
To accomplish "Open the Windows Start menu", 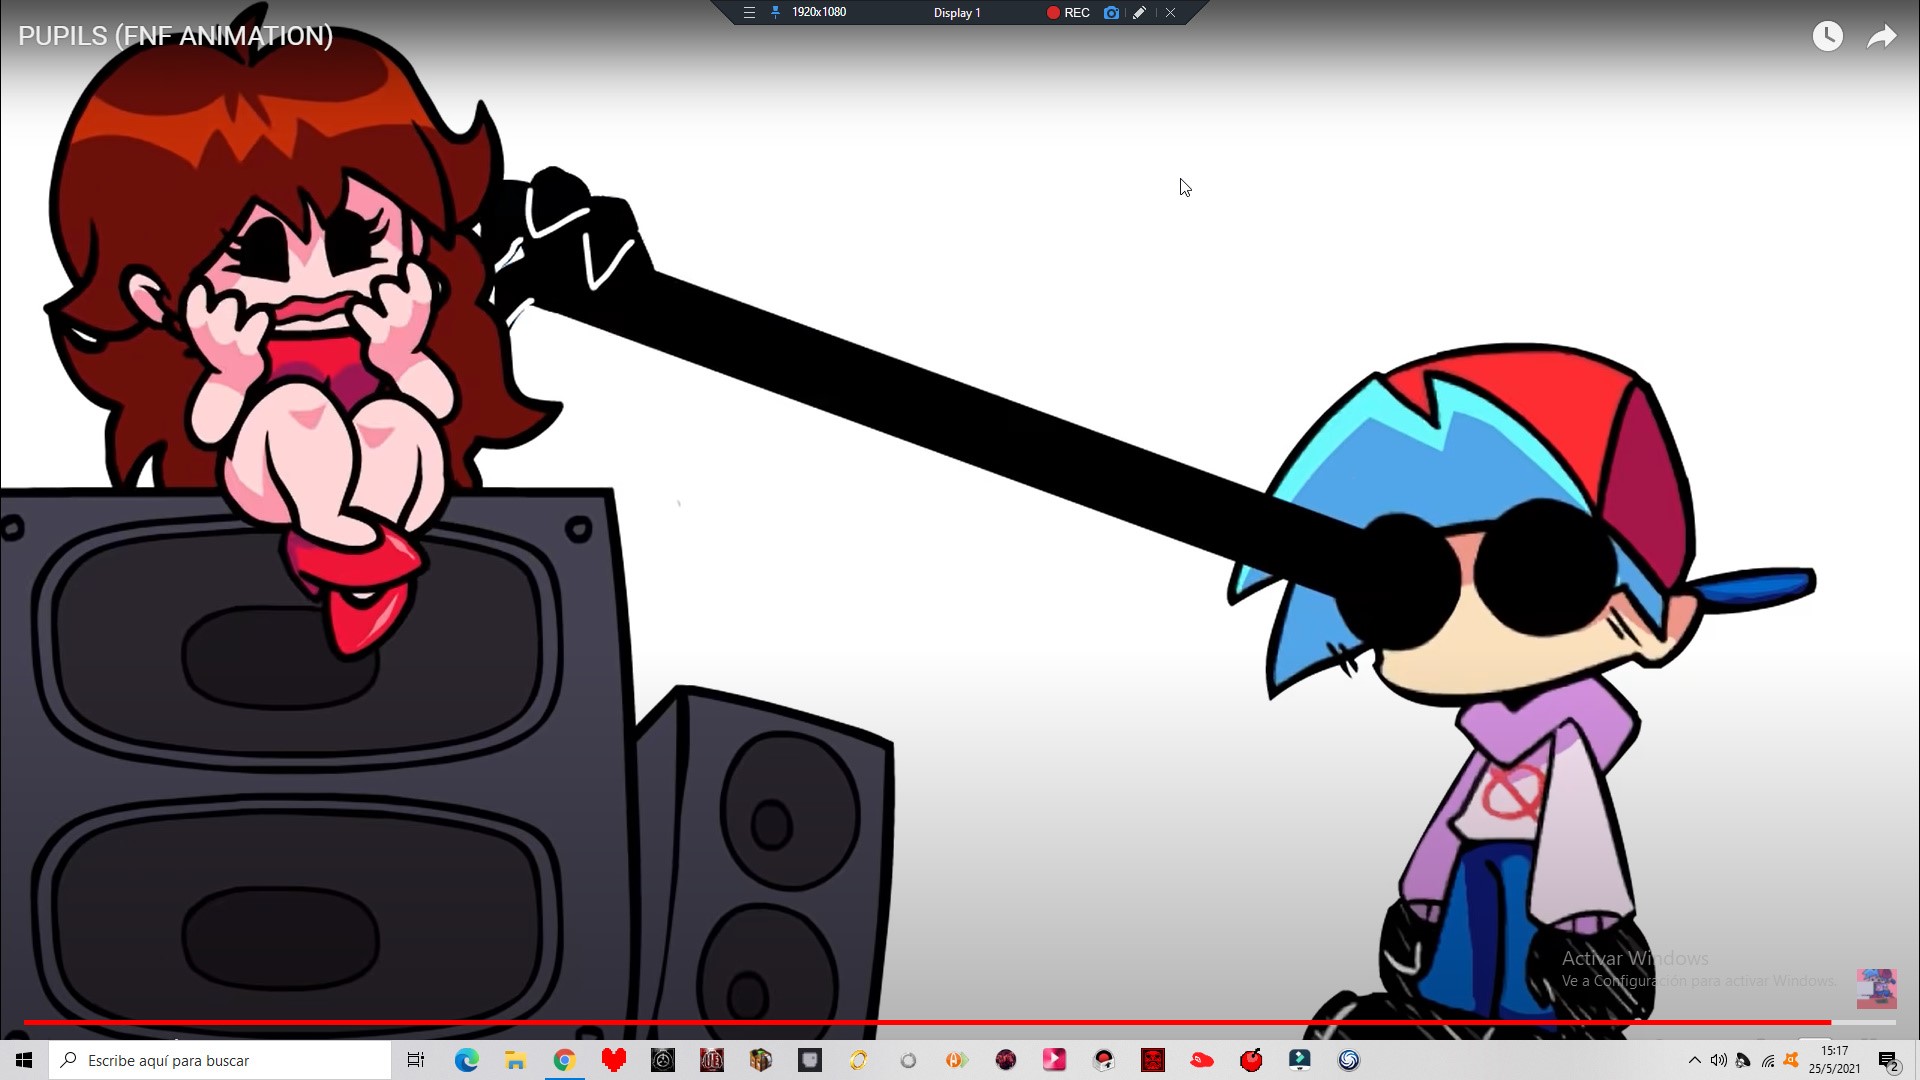I will 24,1060.
